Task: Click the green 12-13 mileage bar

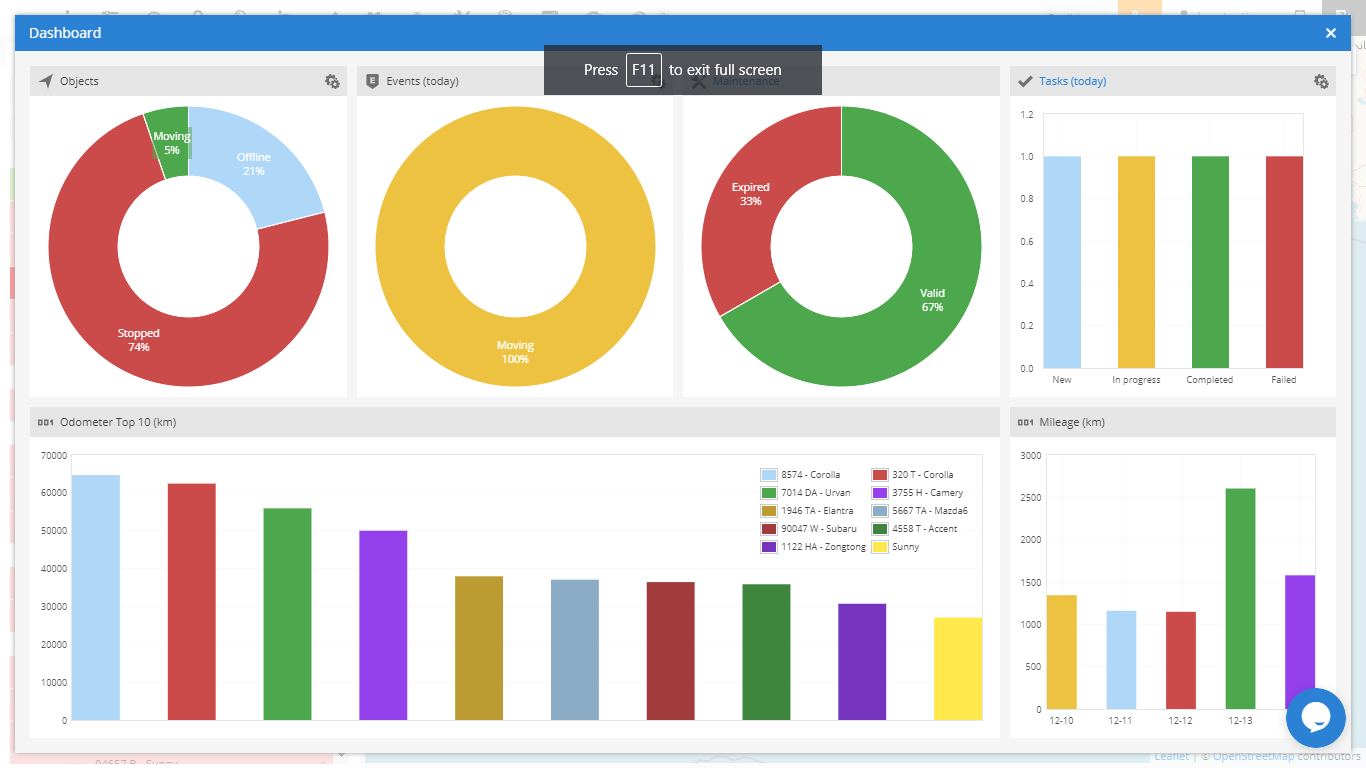Action: click(x=1240, y=598)
